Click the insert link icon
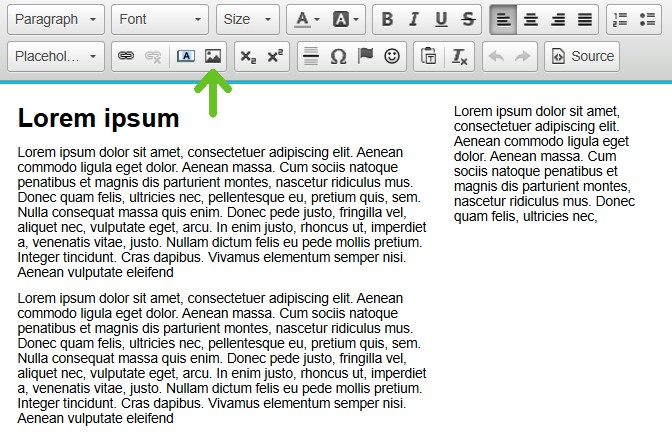Image resolution: width=672 pixels, height=432 pixels. [126, 56]
